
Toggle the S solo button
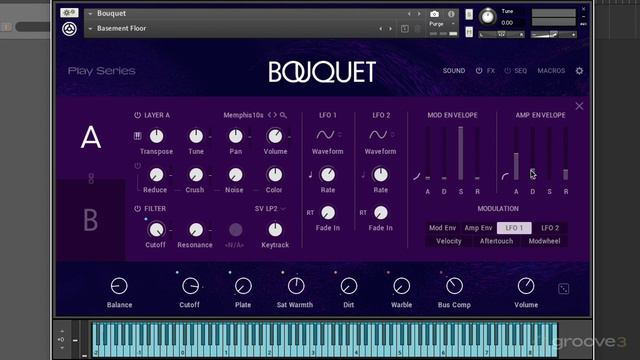[469, 14]
